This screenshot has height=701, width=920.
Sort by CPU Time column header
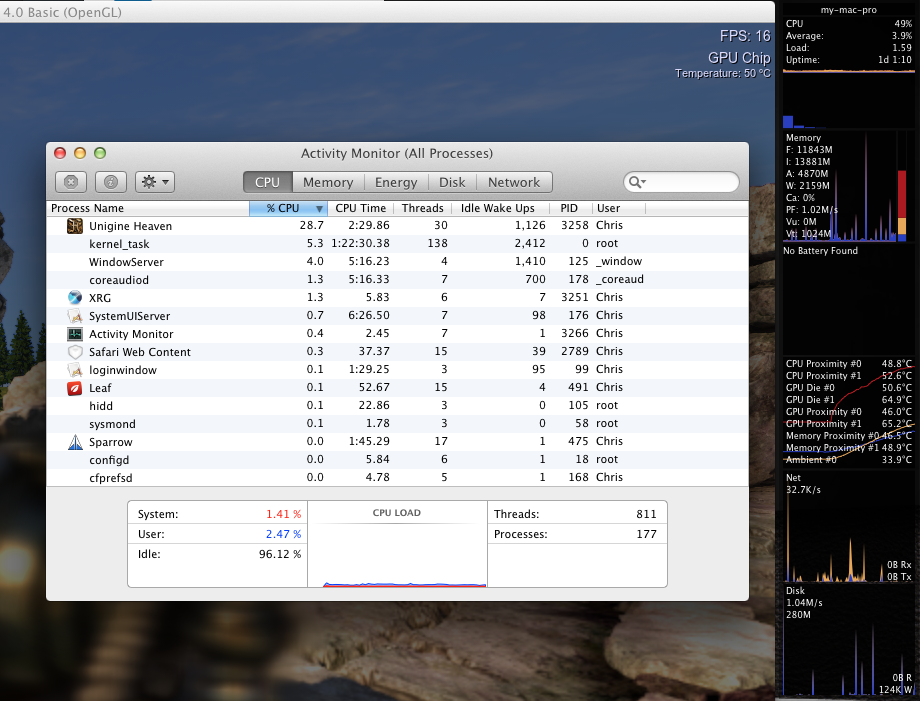click(360, 208)
